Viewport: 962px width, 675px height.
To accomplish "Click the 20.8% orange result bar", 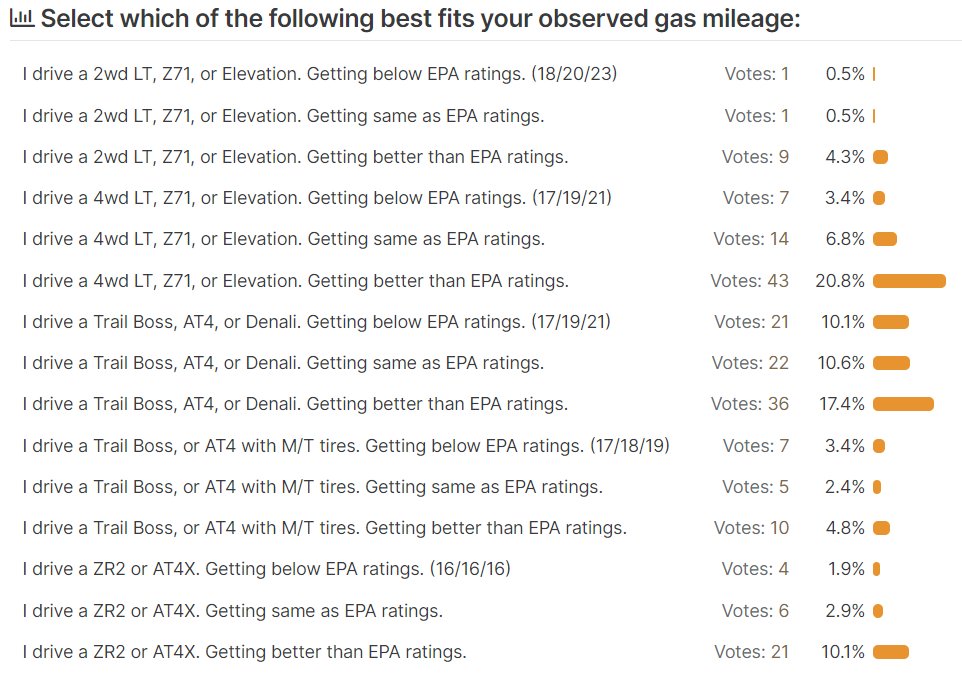I will click(909, 281).
